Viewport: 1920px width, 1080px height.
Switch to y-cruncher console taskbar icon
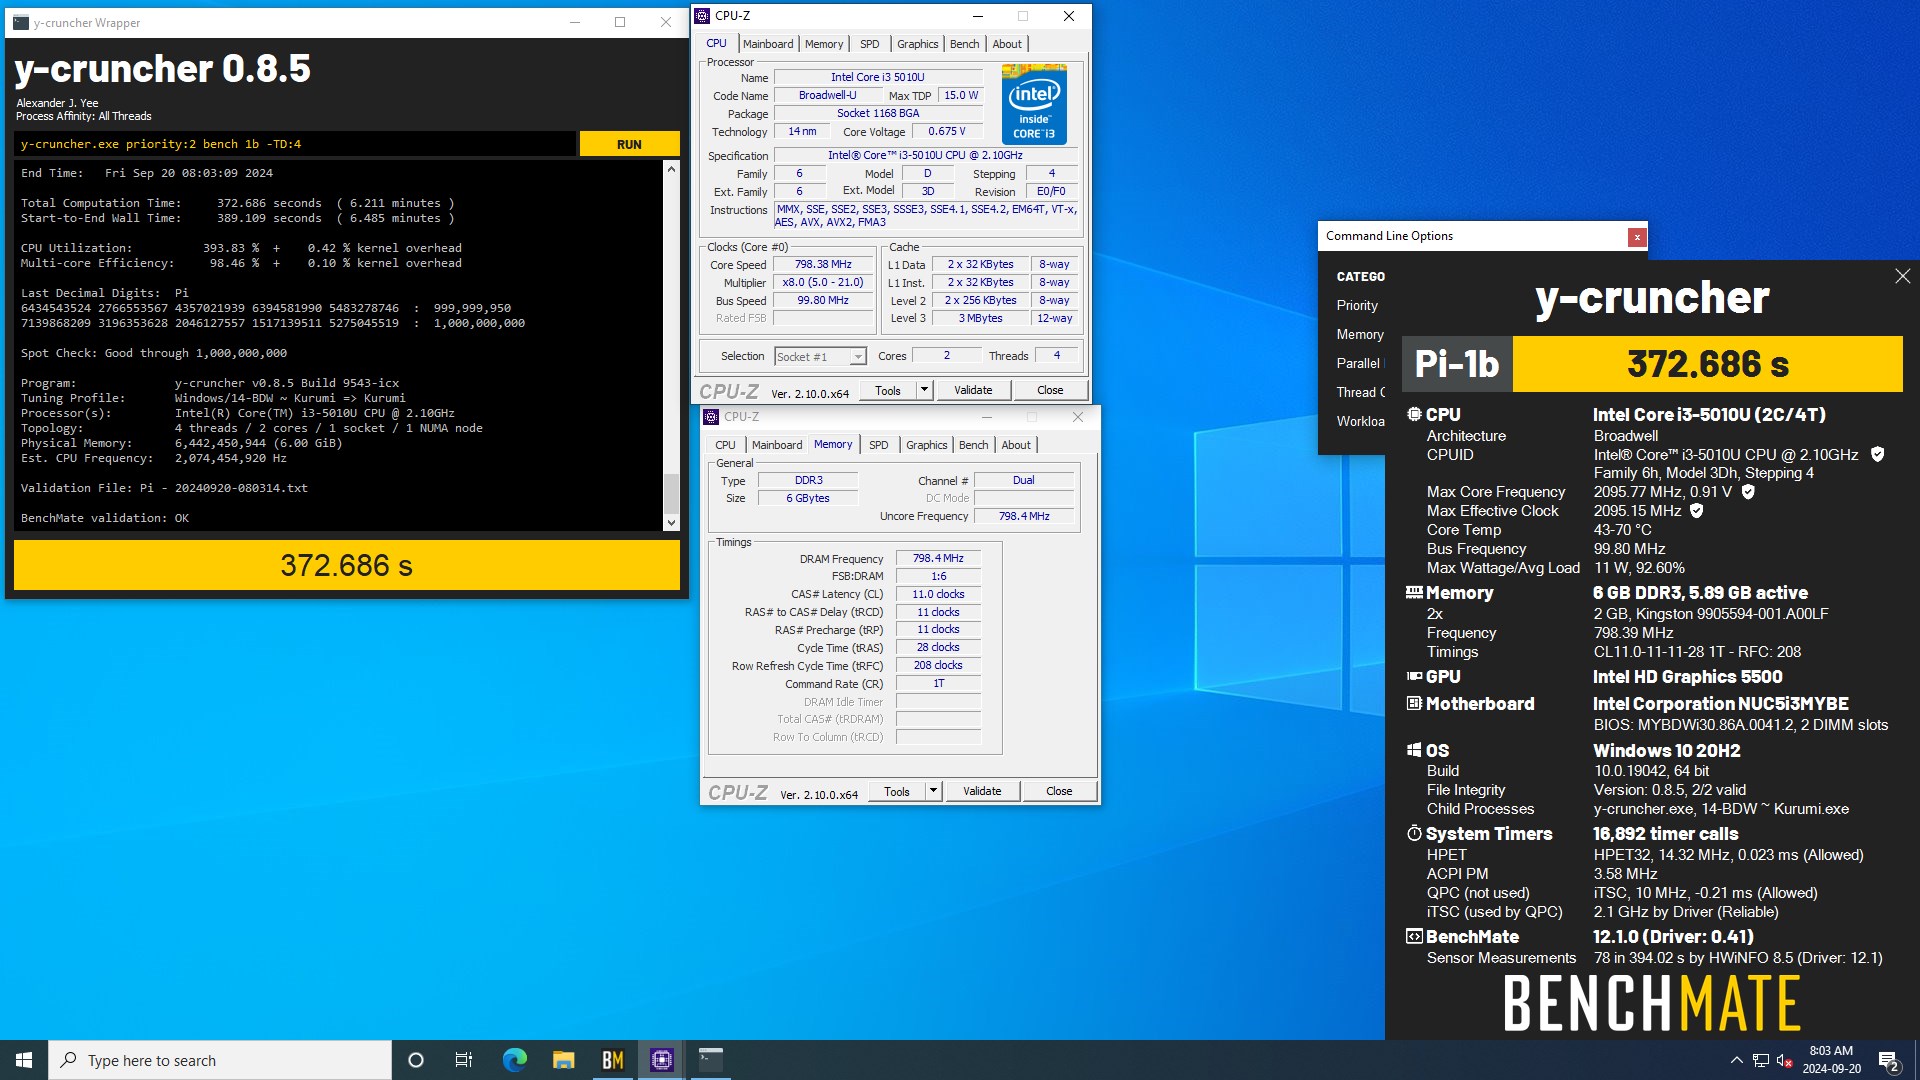tap(710, 1060)
